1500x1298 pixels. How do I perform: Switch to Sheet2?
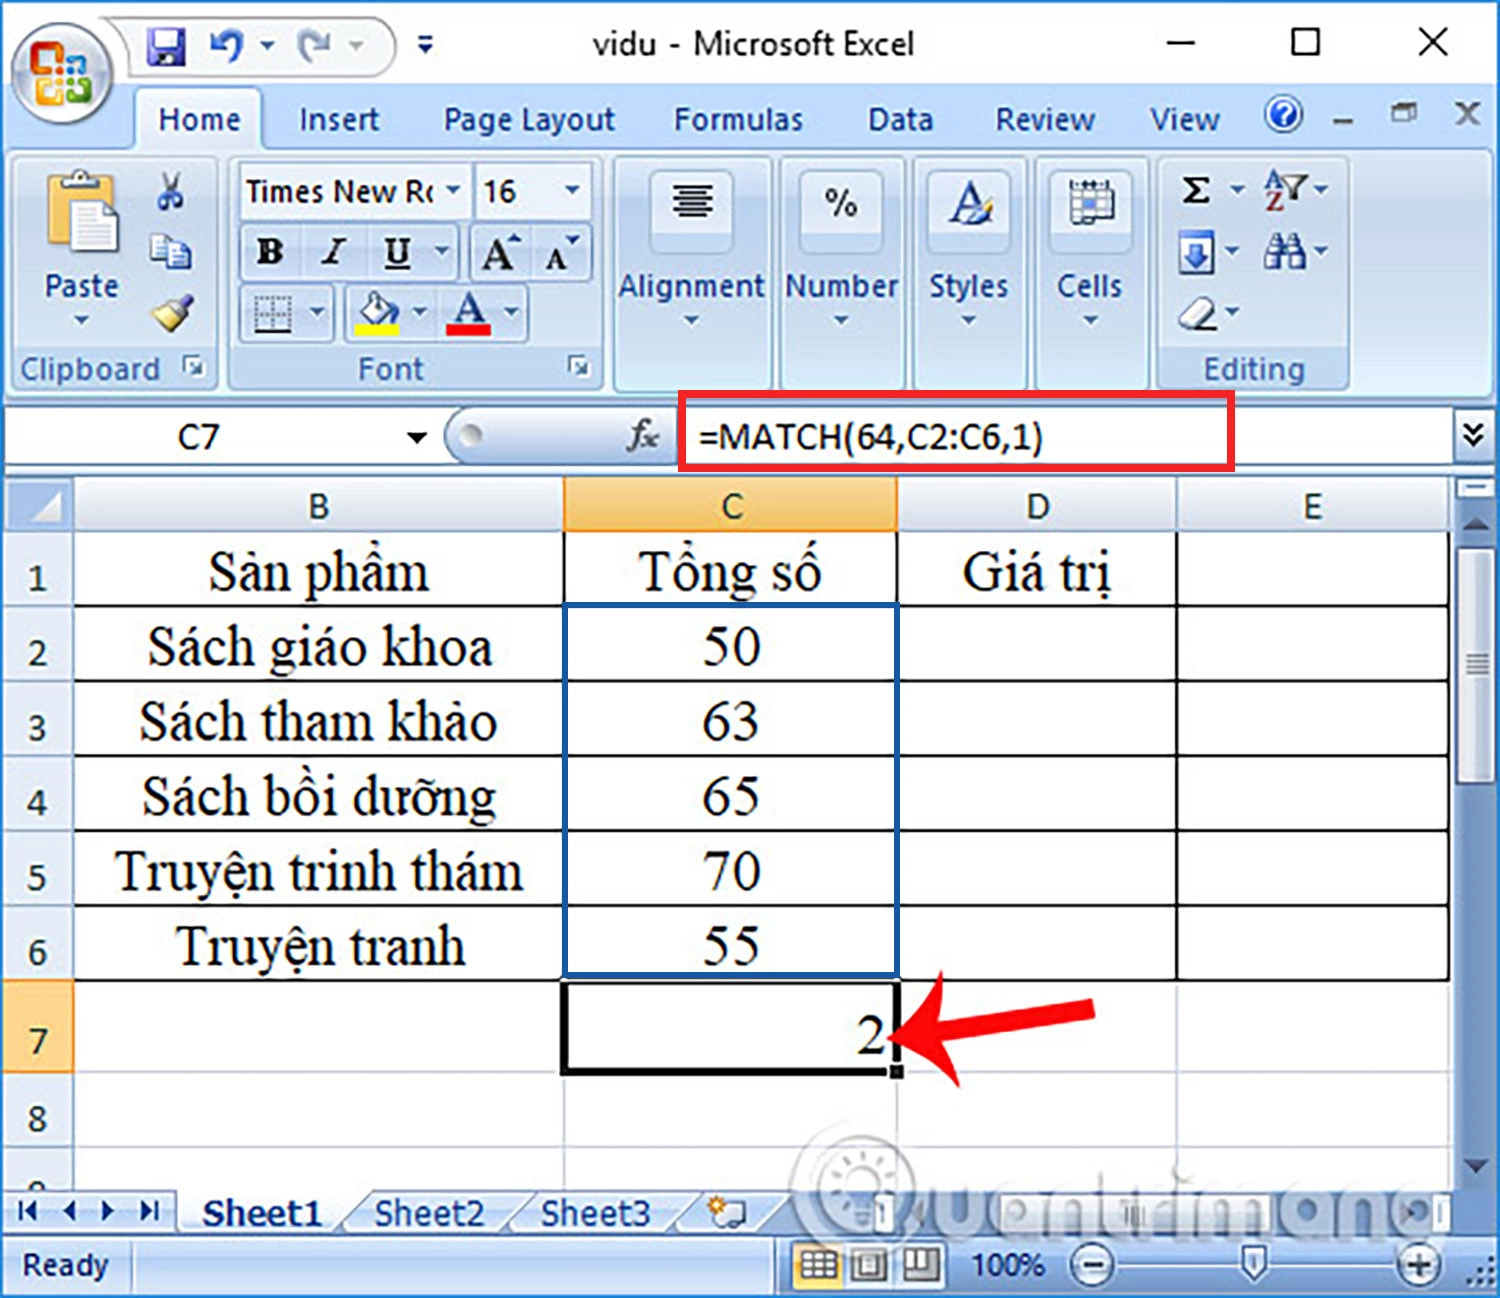click(x=429, y=1213)
